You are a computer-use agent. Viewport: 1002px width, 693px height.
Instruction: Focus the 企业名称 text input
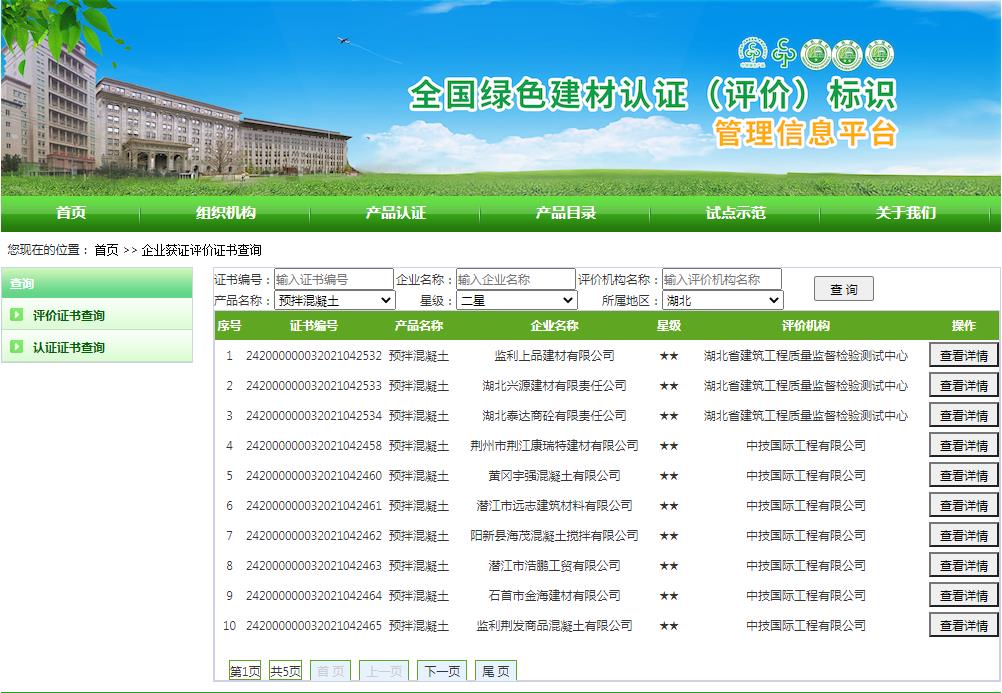coord(516,279)
